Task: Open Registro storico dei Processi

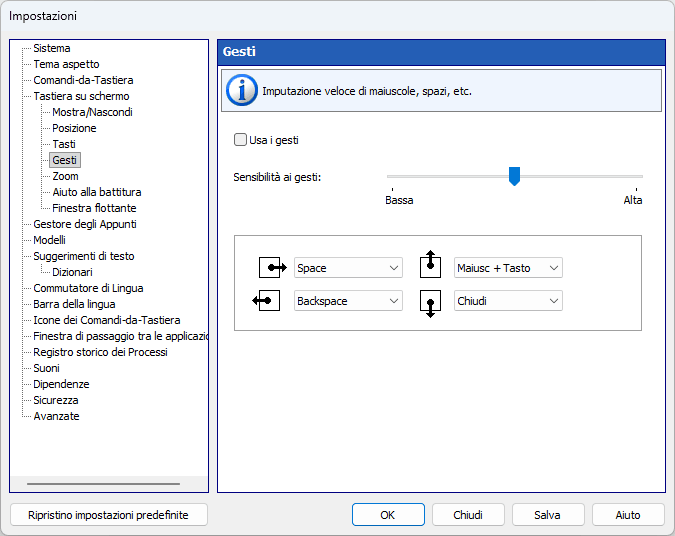Action: tap(100, 352)
